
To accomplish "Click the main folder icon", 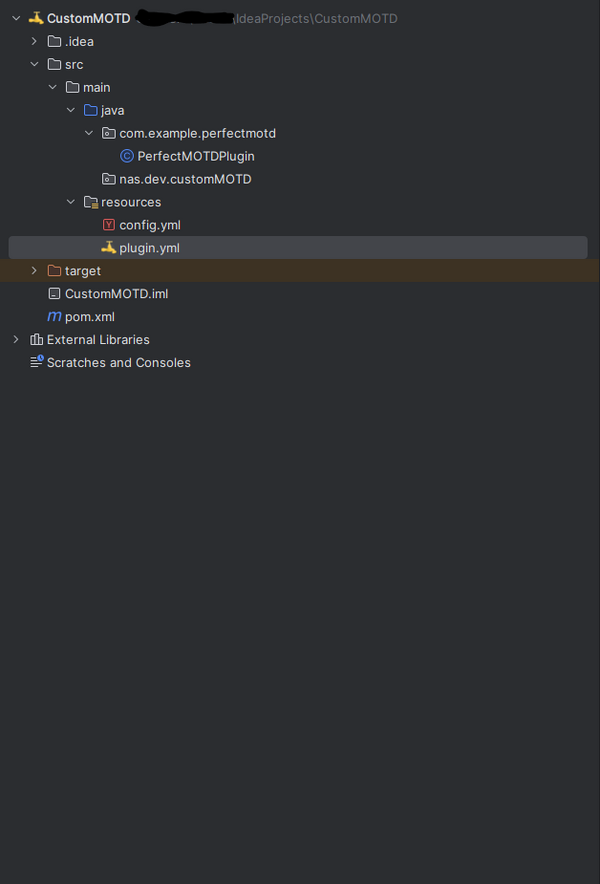I will click(72, 87).
